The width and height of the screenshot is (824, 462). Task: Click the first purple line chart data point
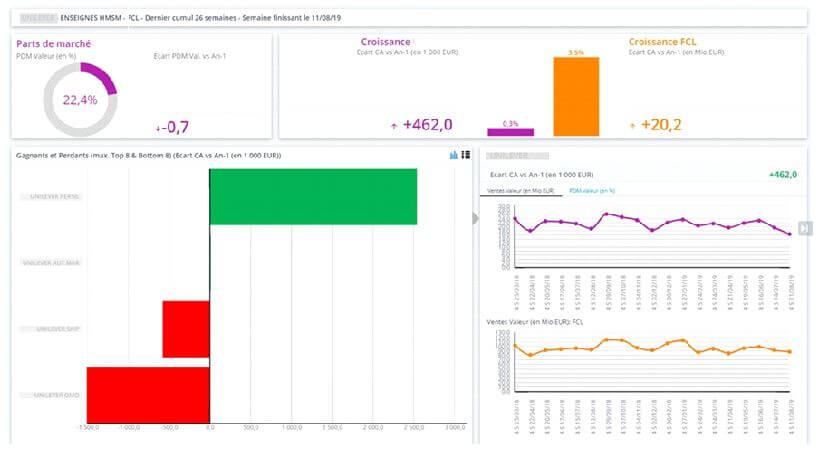pos(515,219)
